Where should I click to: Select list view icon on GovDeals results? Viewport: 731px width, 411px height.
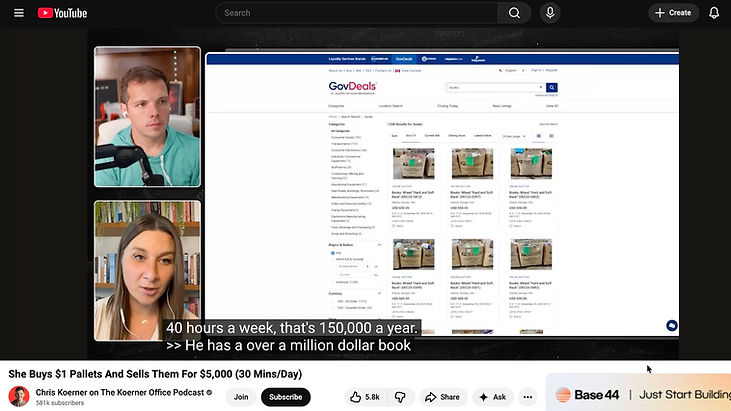551,136
